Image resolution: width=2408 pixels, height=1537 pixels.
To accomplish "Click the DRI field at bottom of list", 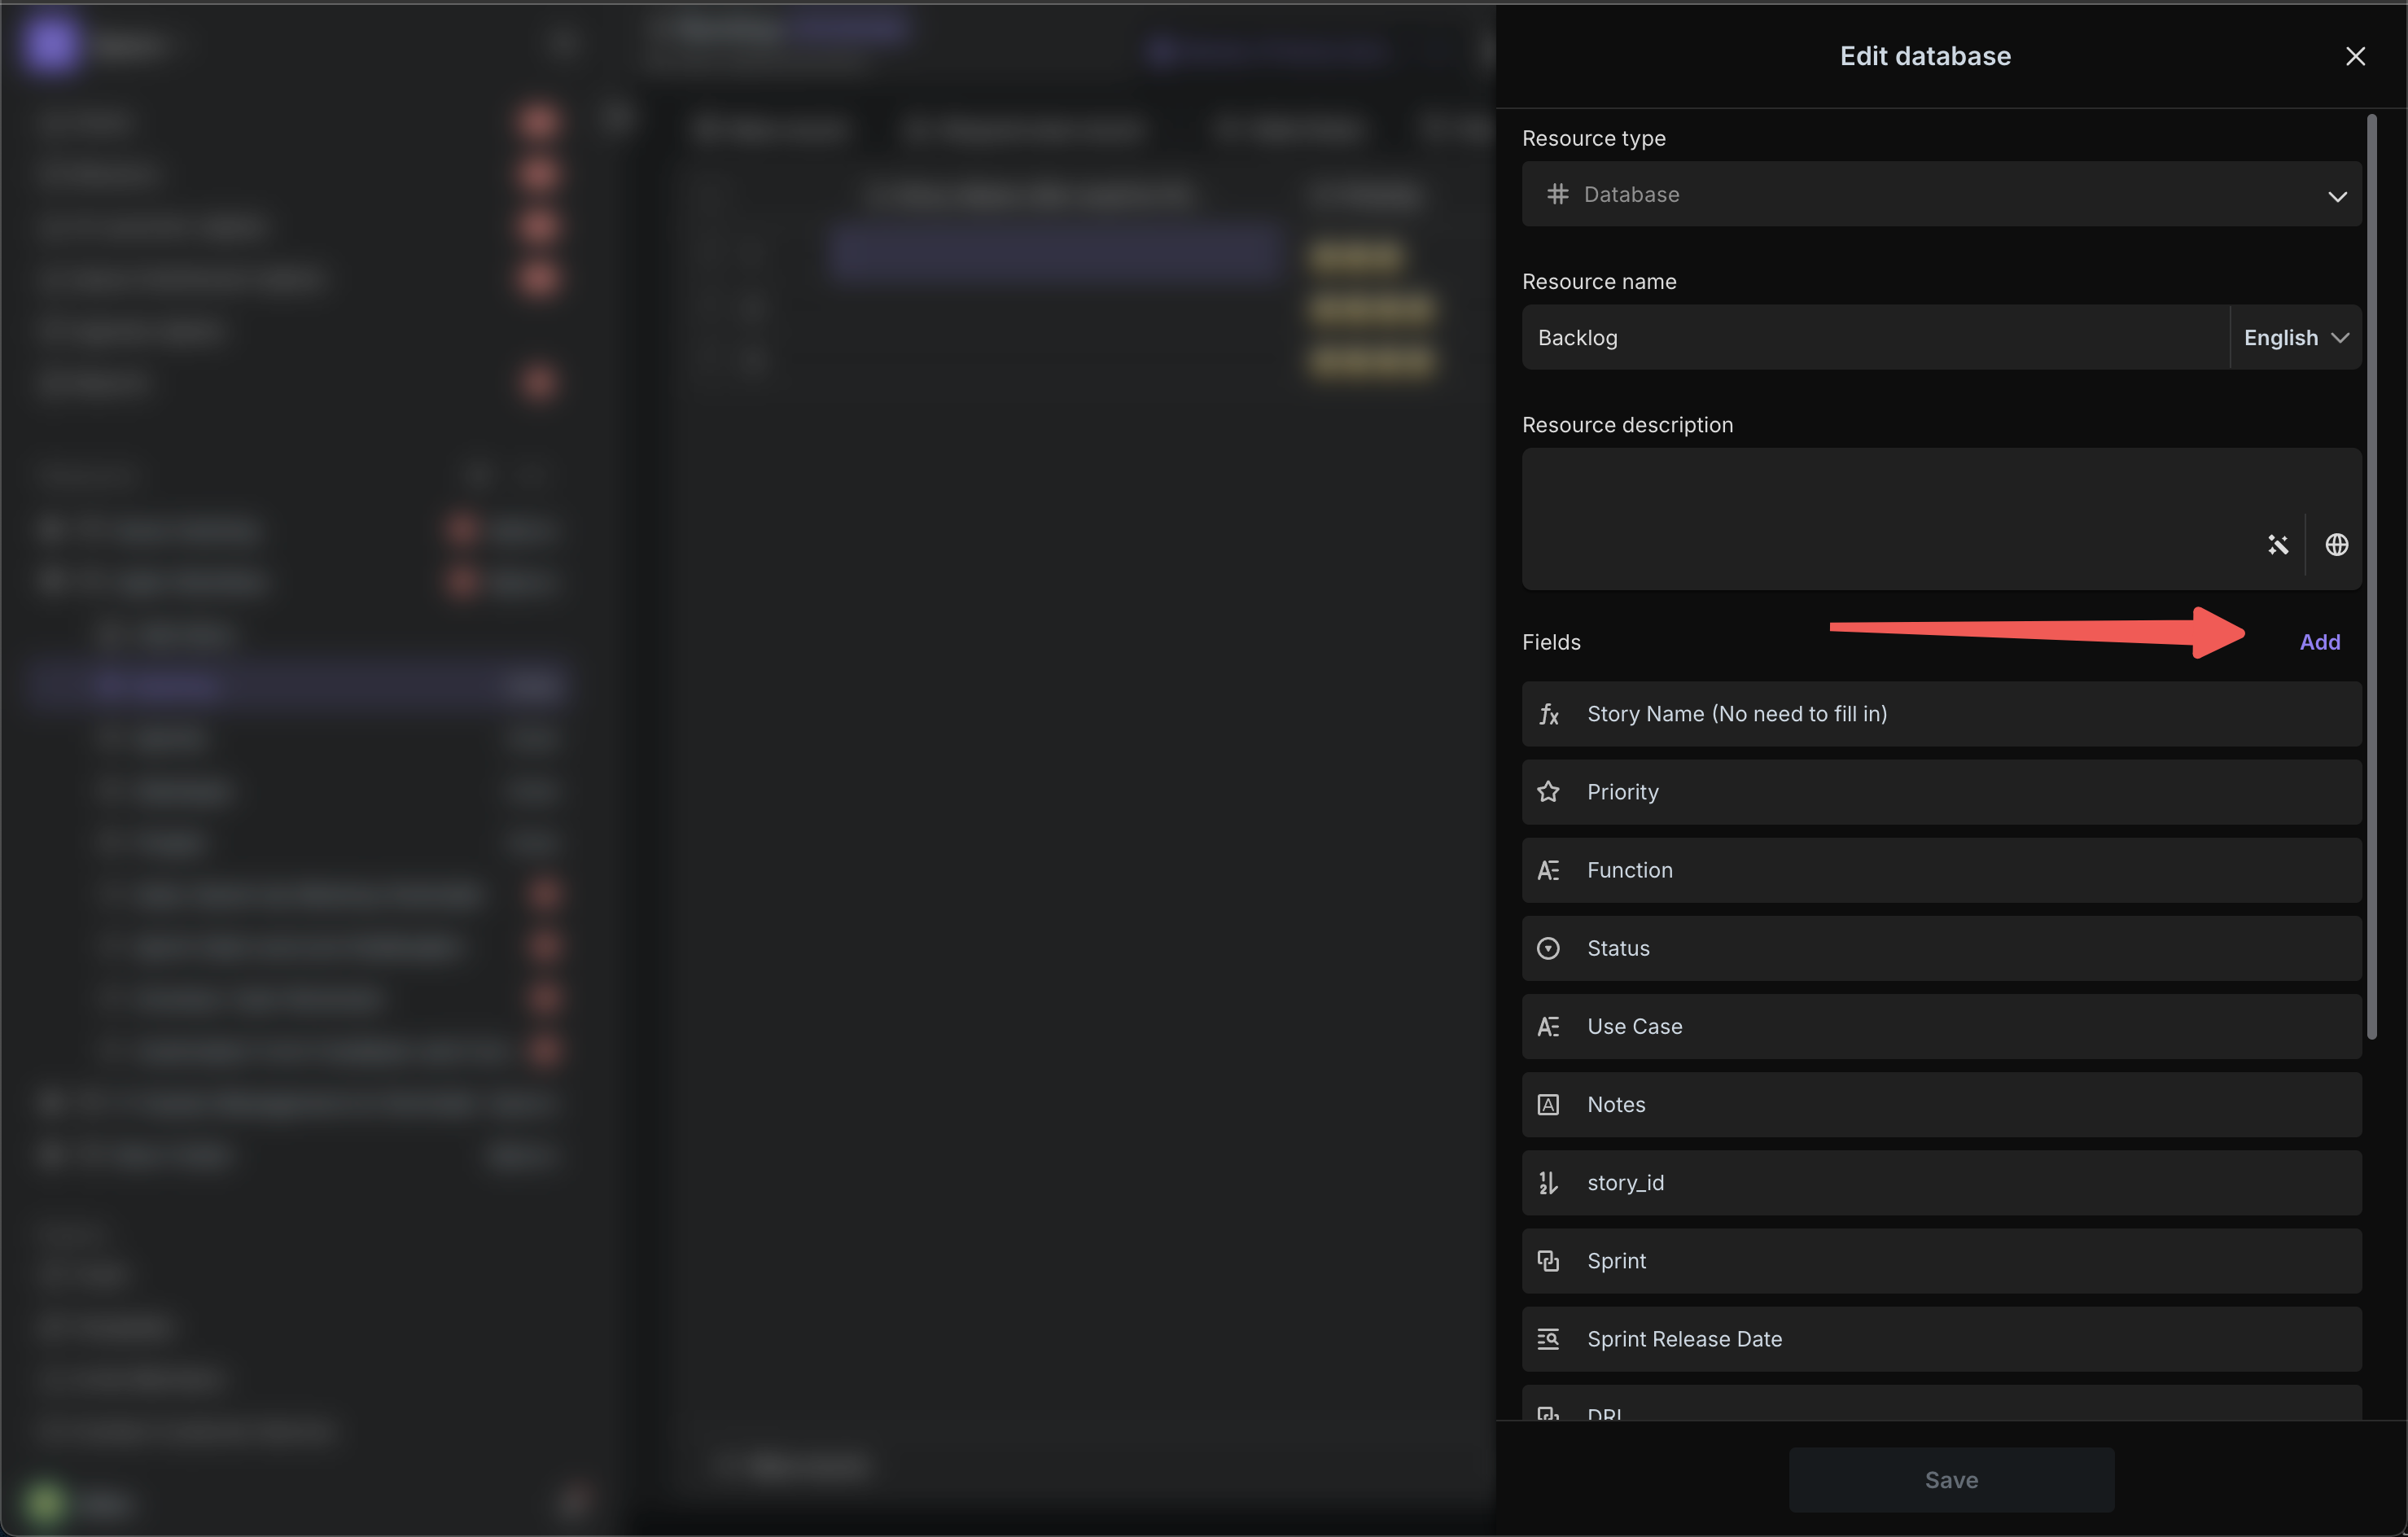I will (x=1939, y=1412).
